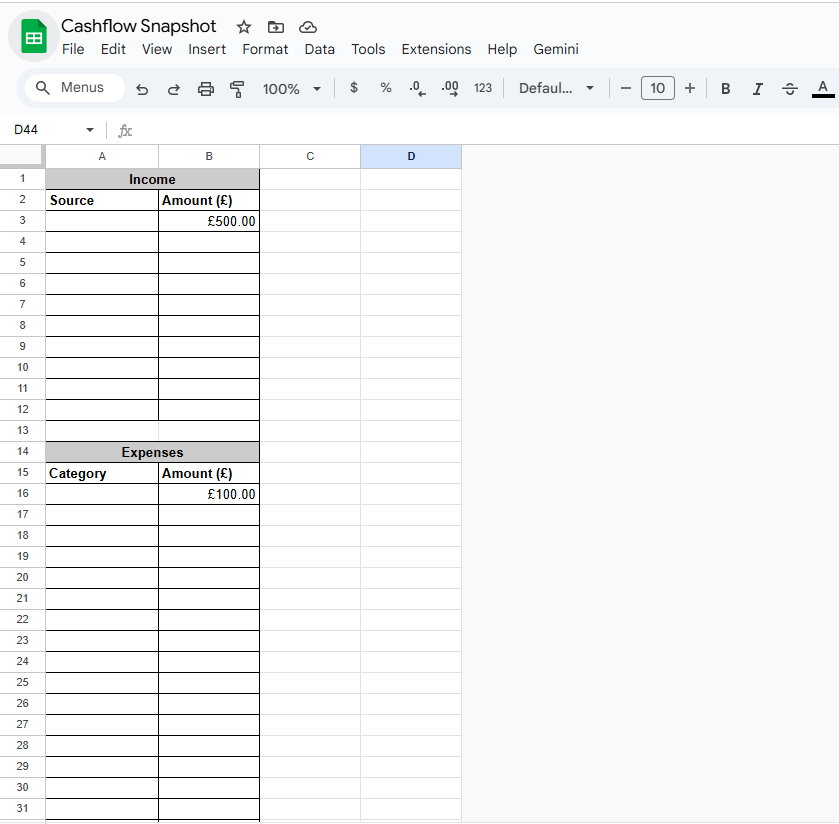Screen dimensions: 839x824
Task: Undo the last action
Action: (142, 89)
